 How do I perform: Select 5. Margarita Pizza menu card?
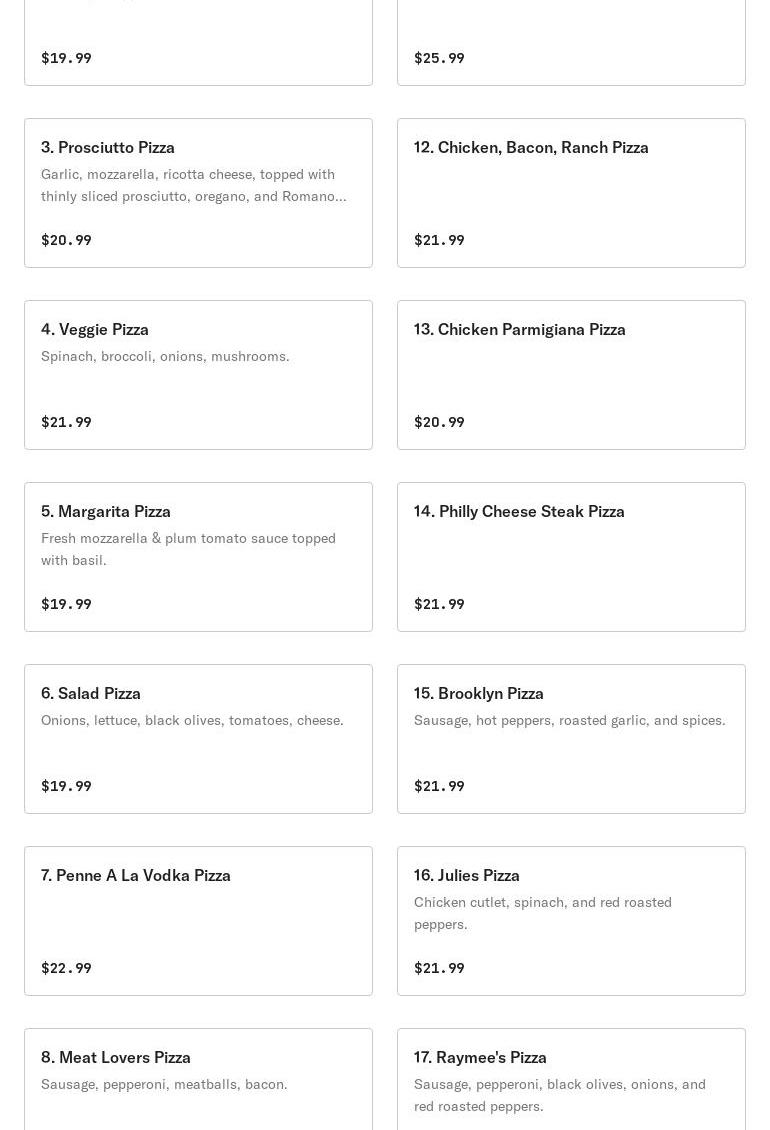pos(198,557)
